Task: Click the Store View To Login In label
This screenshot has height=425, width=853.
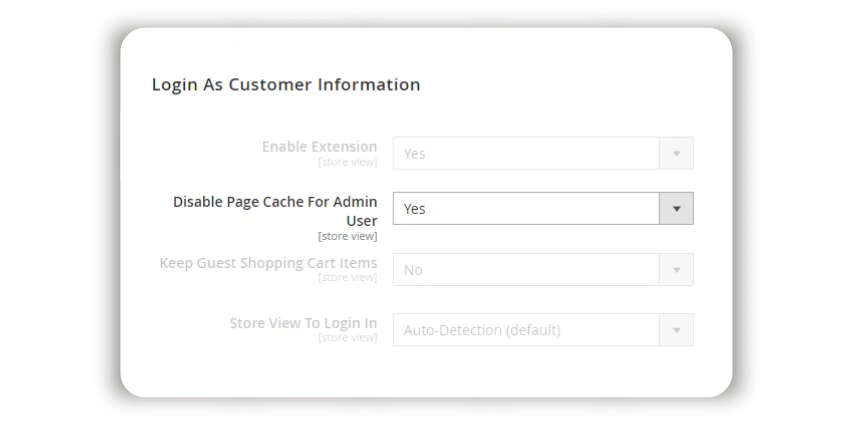Action: (x=303, y=323)
